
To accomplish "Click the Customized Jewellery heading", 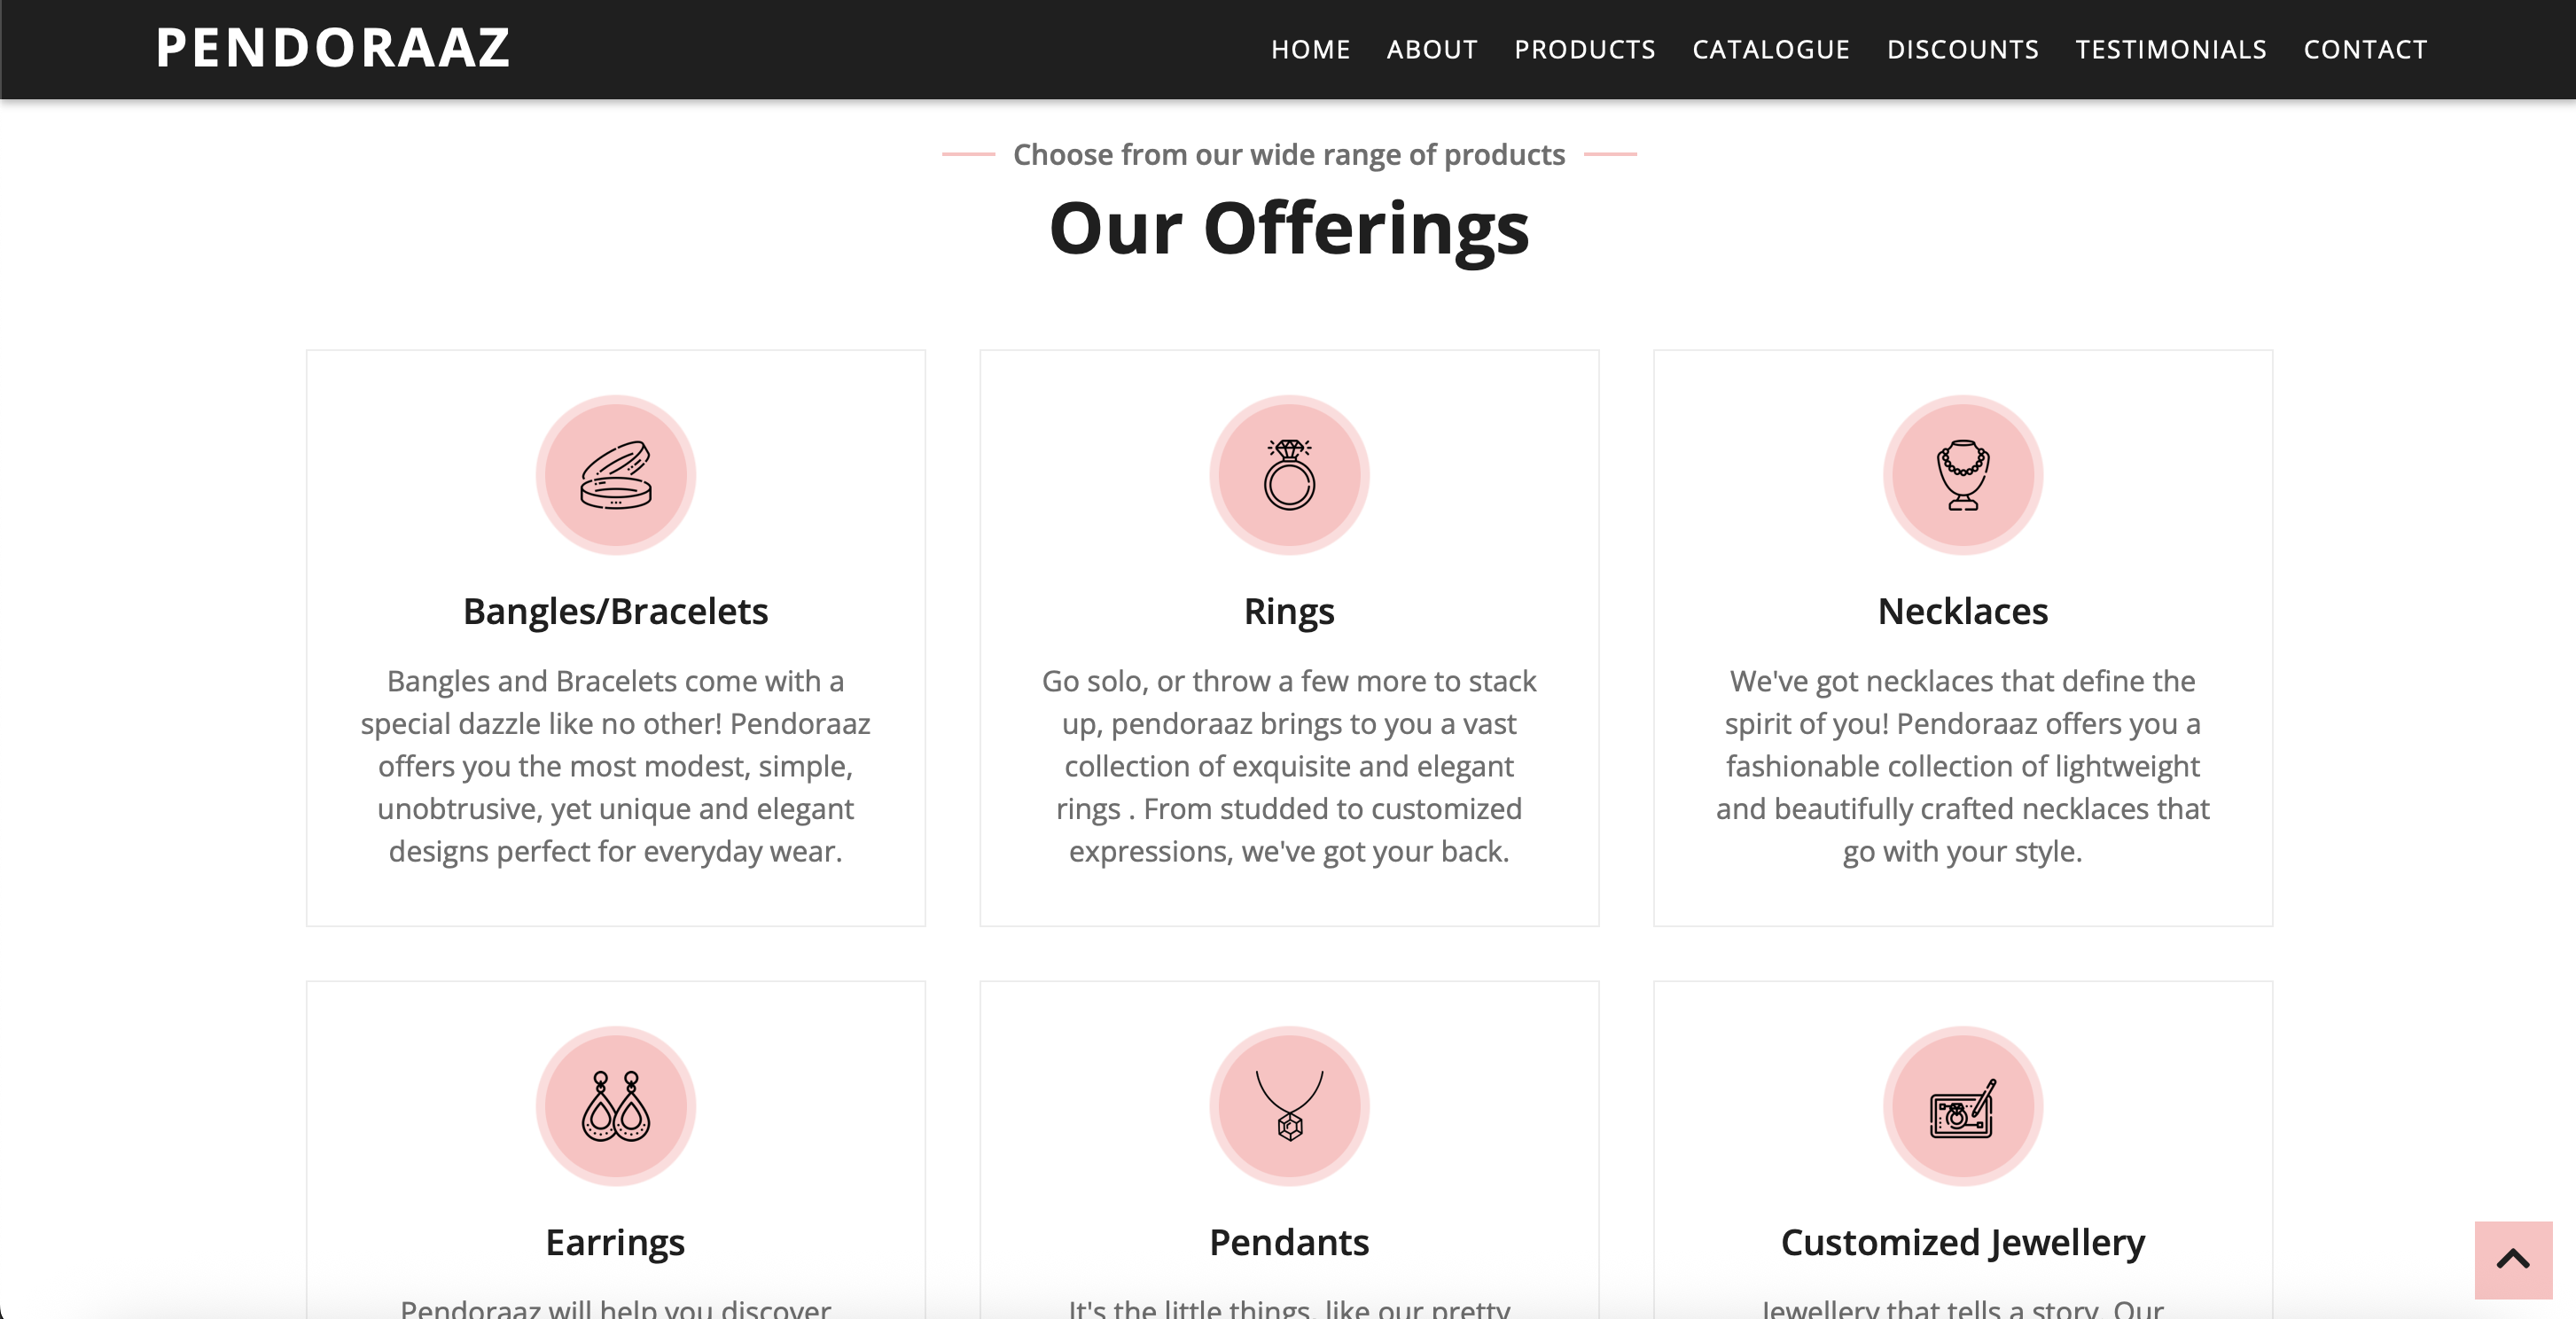I will (x=1962, y=1242).
